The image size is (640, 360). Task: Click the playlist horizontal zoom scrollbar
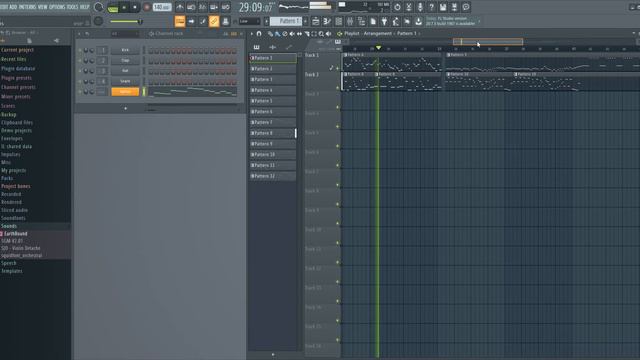[x=488, y=42]
